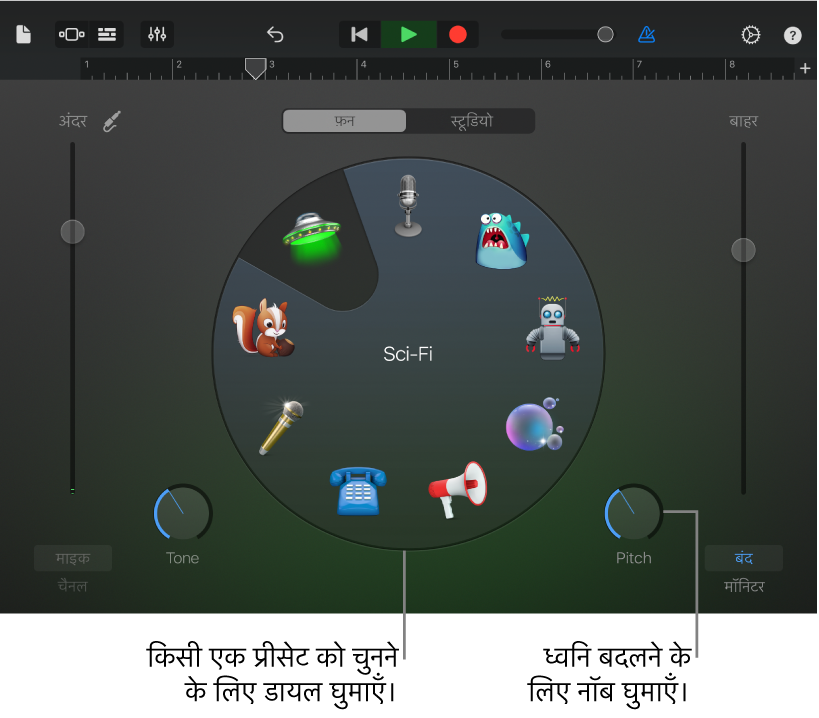
Task: Select the Squirrel voice preset
Action: [263, 328]
